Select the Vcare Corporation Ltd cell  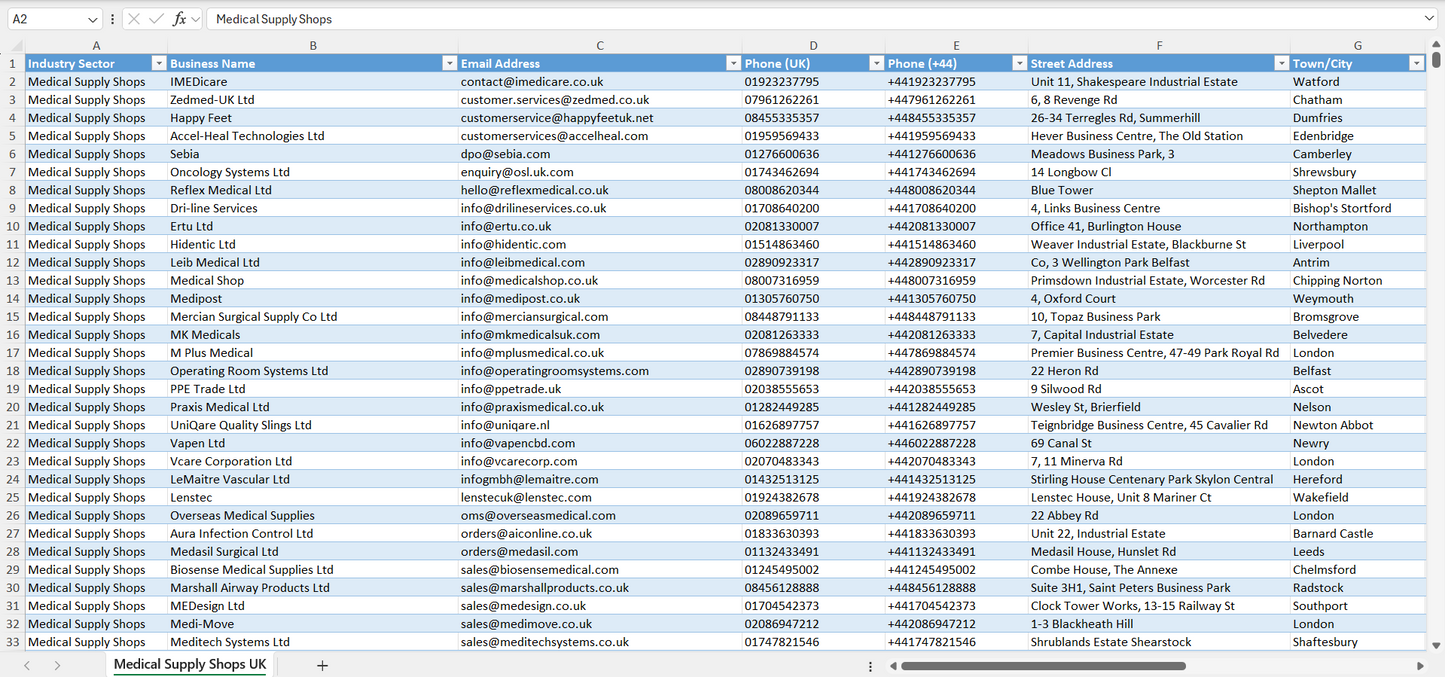click(x=313, y=461)
